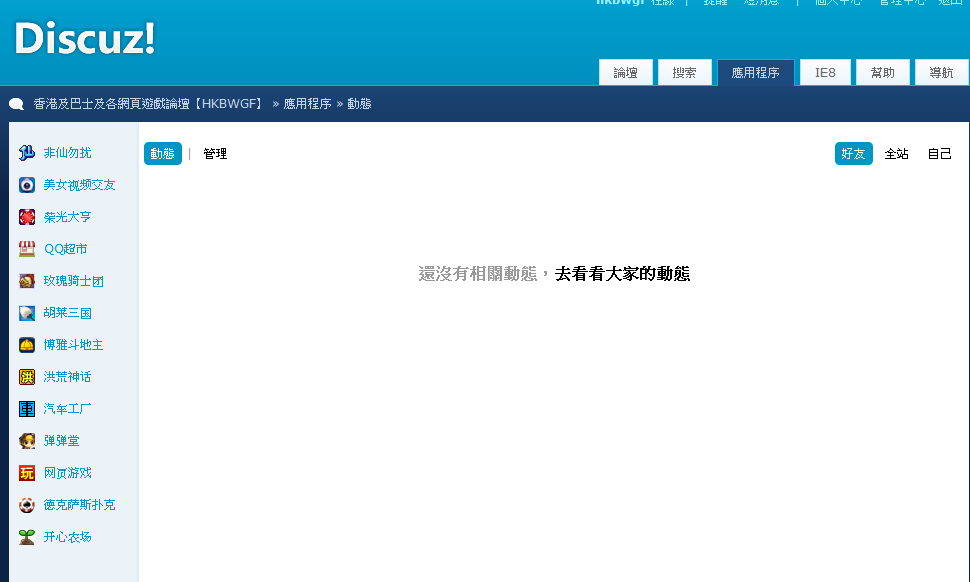970x582 pixels.
Task: Filter feed by 全站
Action: point(896,154)
